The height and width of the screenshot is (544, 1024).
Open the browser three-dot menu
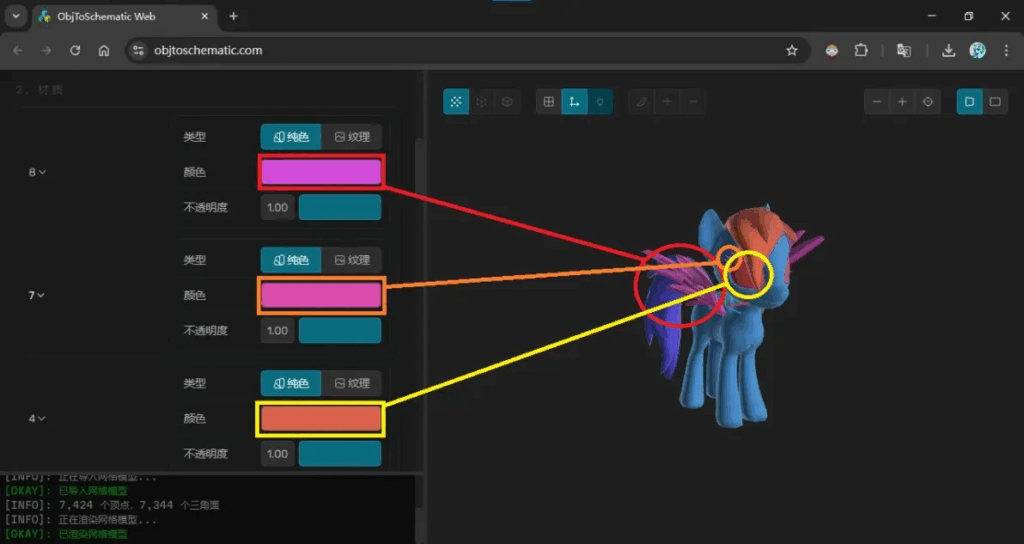point(1006,50)
